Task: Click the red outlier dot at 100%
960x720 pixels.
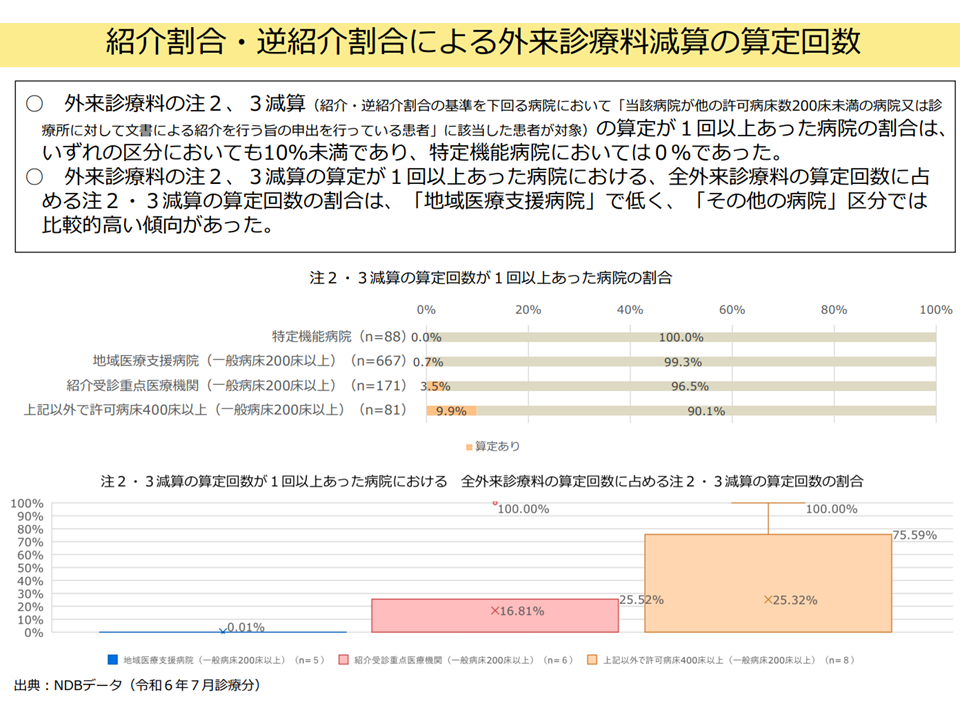Action: click(495, 503)
